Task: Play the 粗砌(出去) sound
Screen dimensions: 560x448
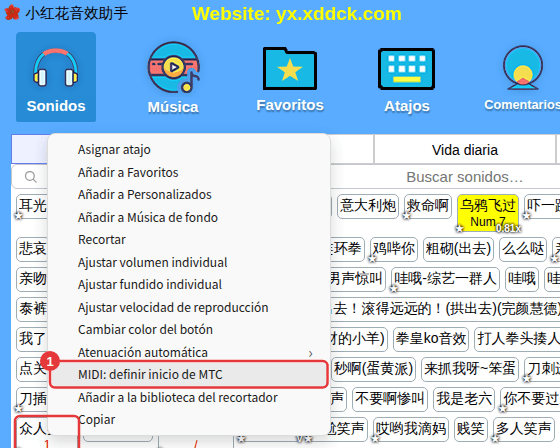Action: tap(458, 249)
